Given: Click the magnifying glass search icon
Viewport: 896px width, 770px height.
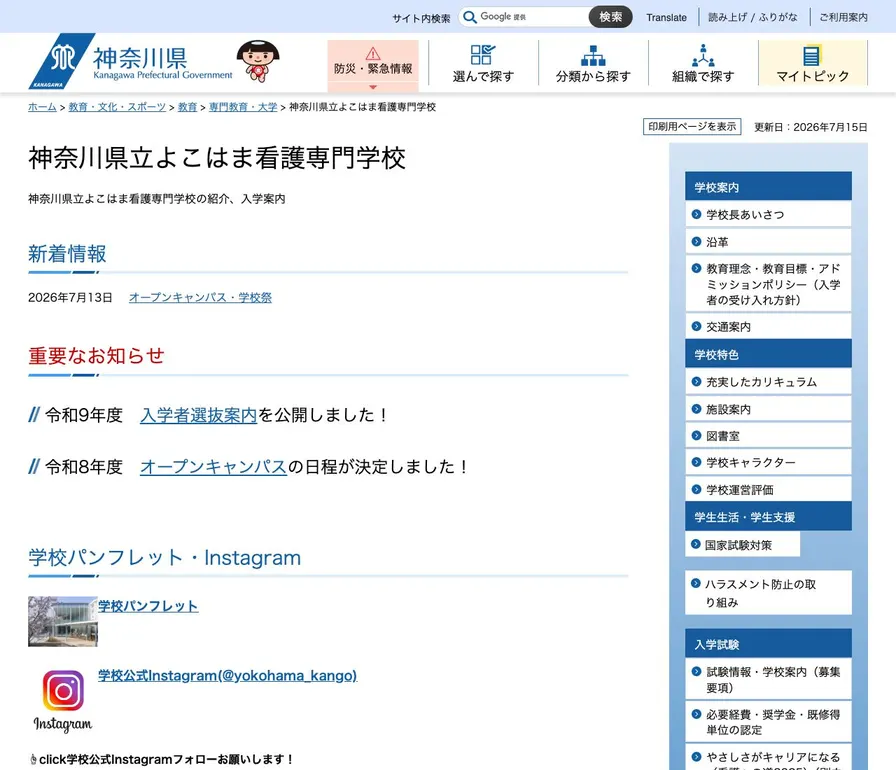Looking at the screenshot, I should (x=470, y=17).
